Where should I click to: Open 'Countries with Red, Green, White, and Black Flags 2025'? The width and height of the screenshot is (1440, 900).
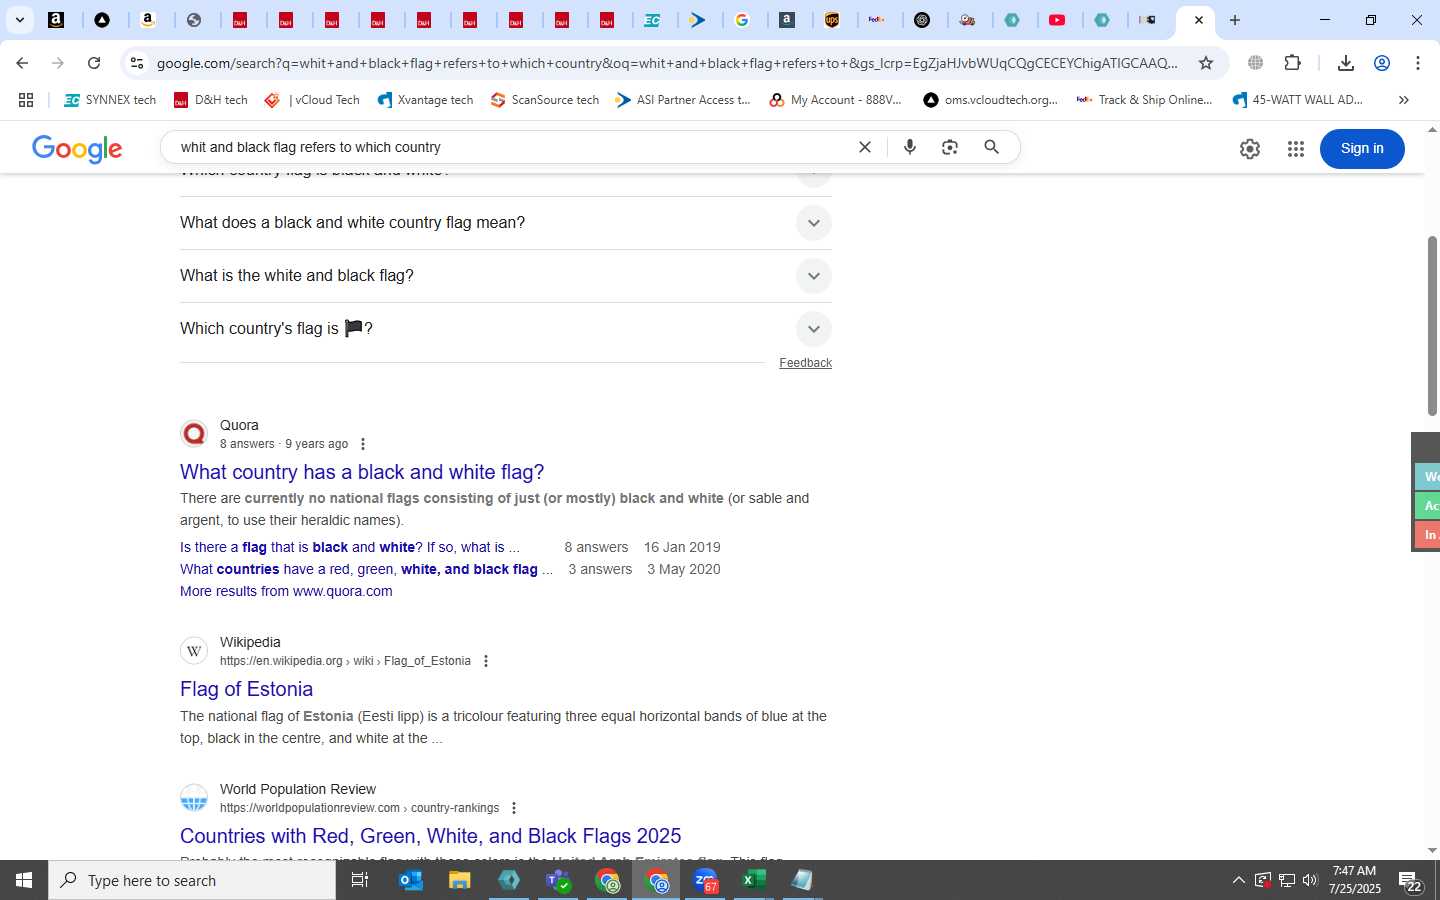(x=431, y=836)
